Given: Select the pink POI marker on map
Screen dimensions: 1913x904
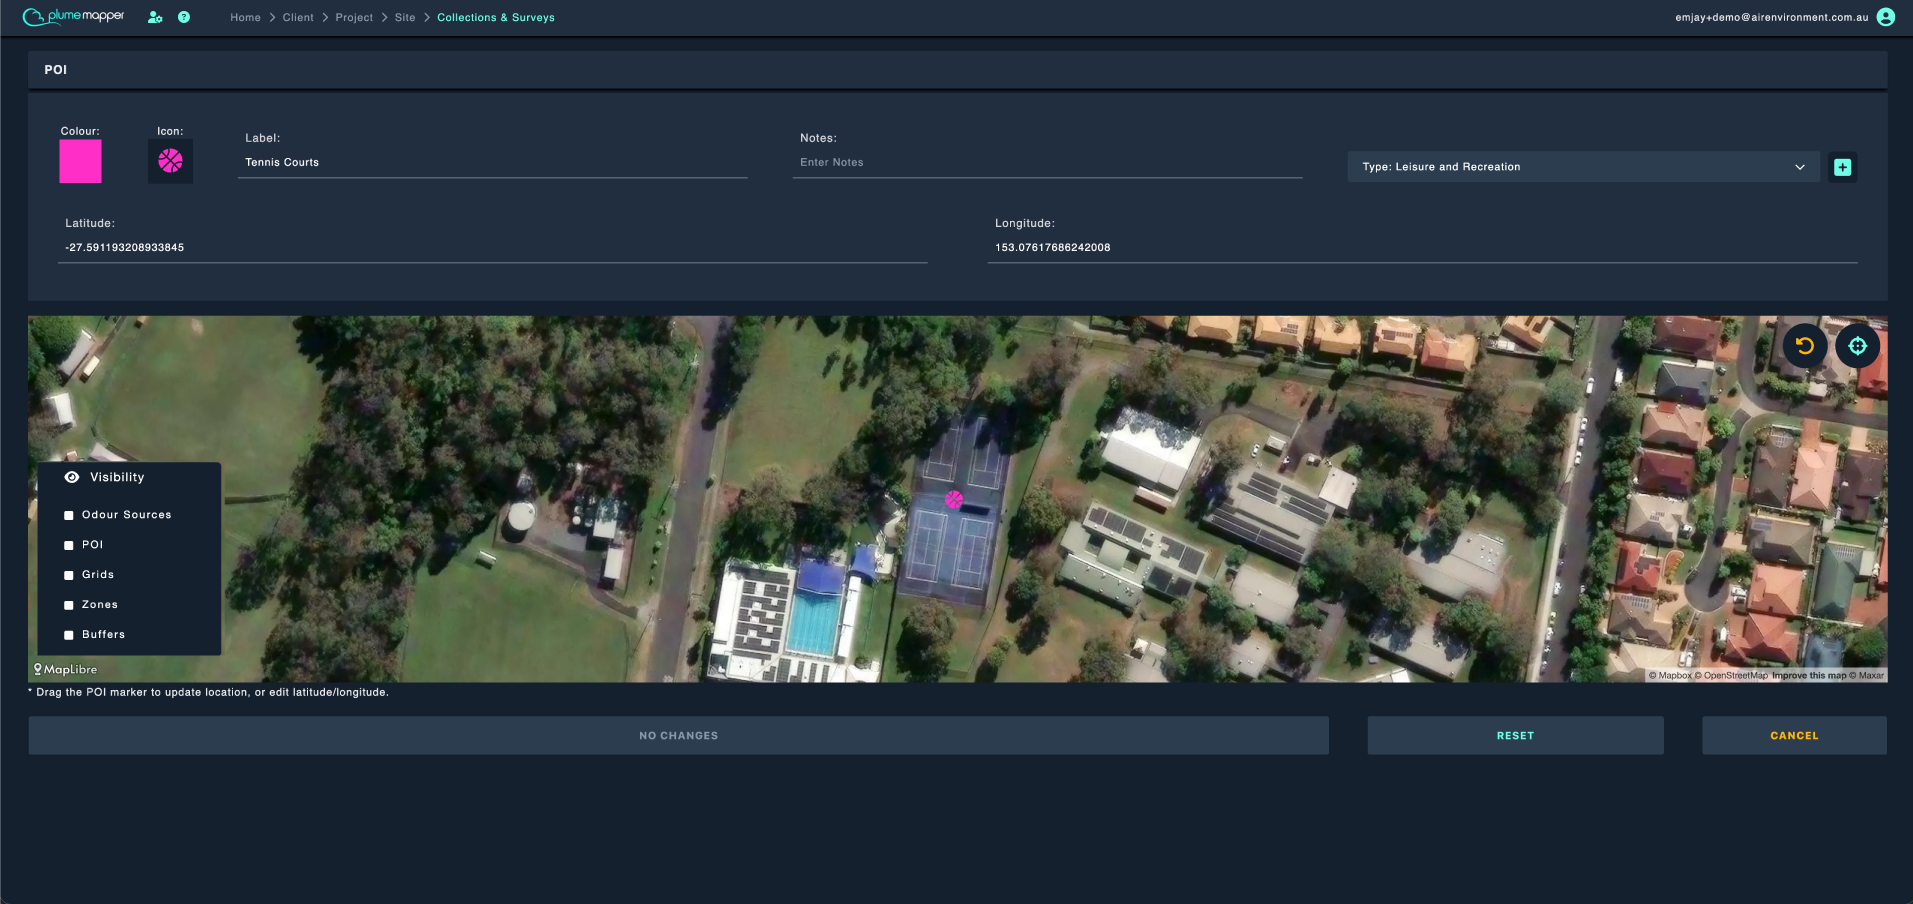Looking at the screenshot, I should pyautogui.click(x=954, y=499).
